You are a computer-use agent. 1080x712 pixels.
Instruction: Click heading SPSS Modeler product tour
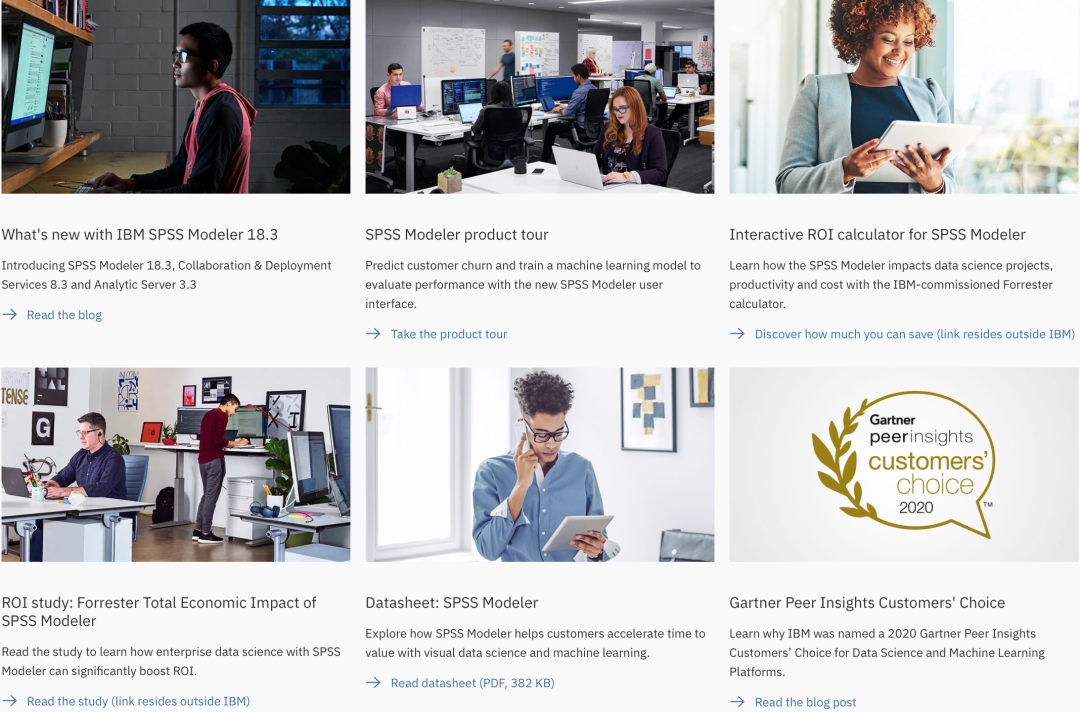tap(457, 235)
